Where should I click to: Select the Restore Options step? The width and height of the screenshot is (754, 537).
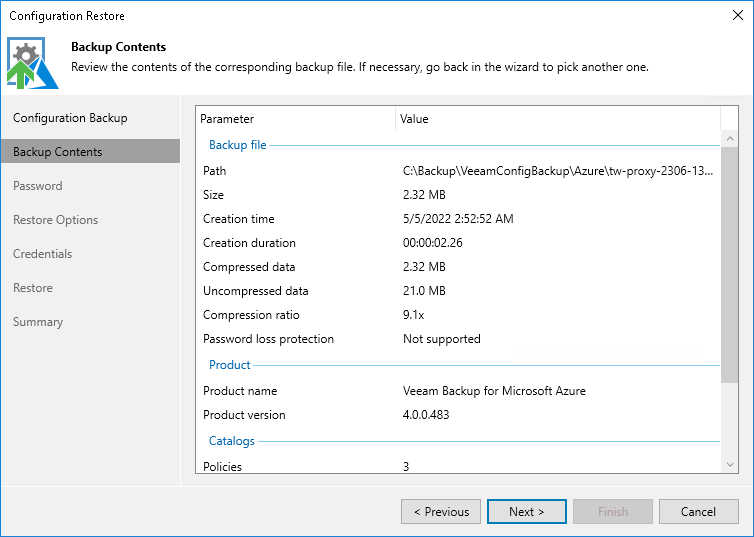pos(56,220)
